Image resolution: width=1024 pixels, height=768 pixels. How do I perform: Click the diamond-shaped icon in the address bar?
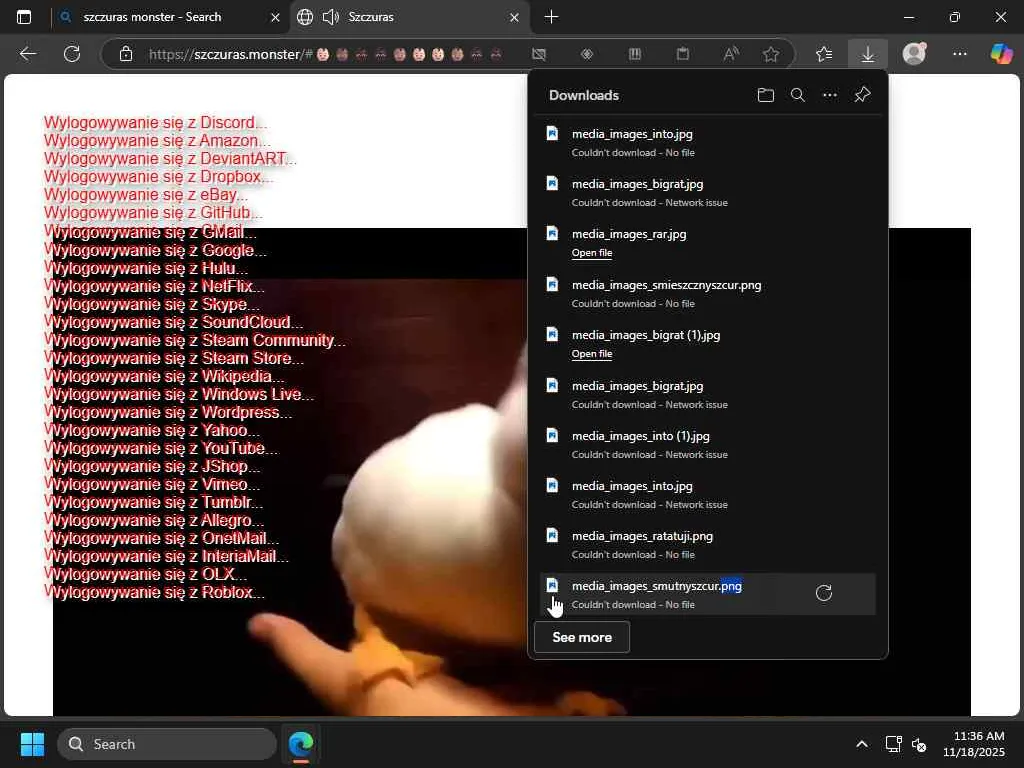587,54
